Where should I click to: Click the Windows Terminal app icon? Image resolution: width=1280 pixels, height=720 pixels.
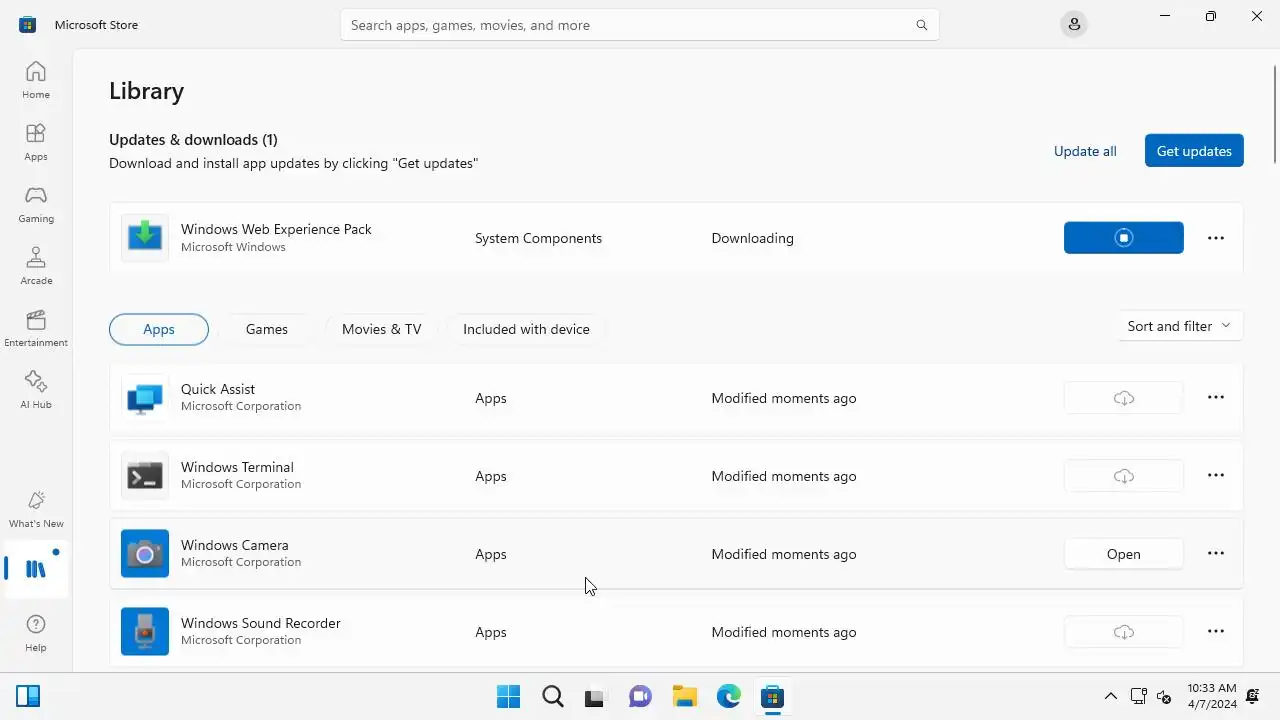[145, 475]
